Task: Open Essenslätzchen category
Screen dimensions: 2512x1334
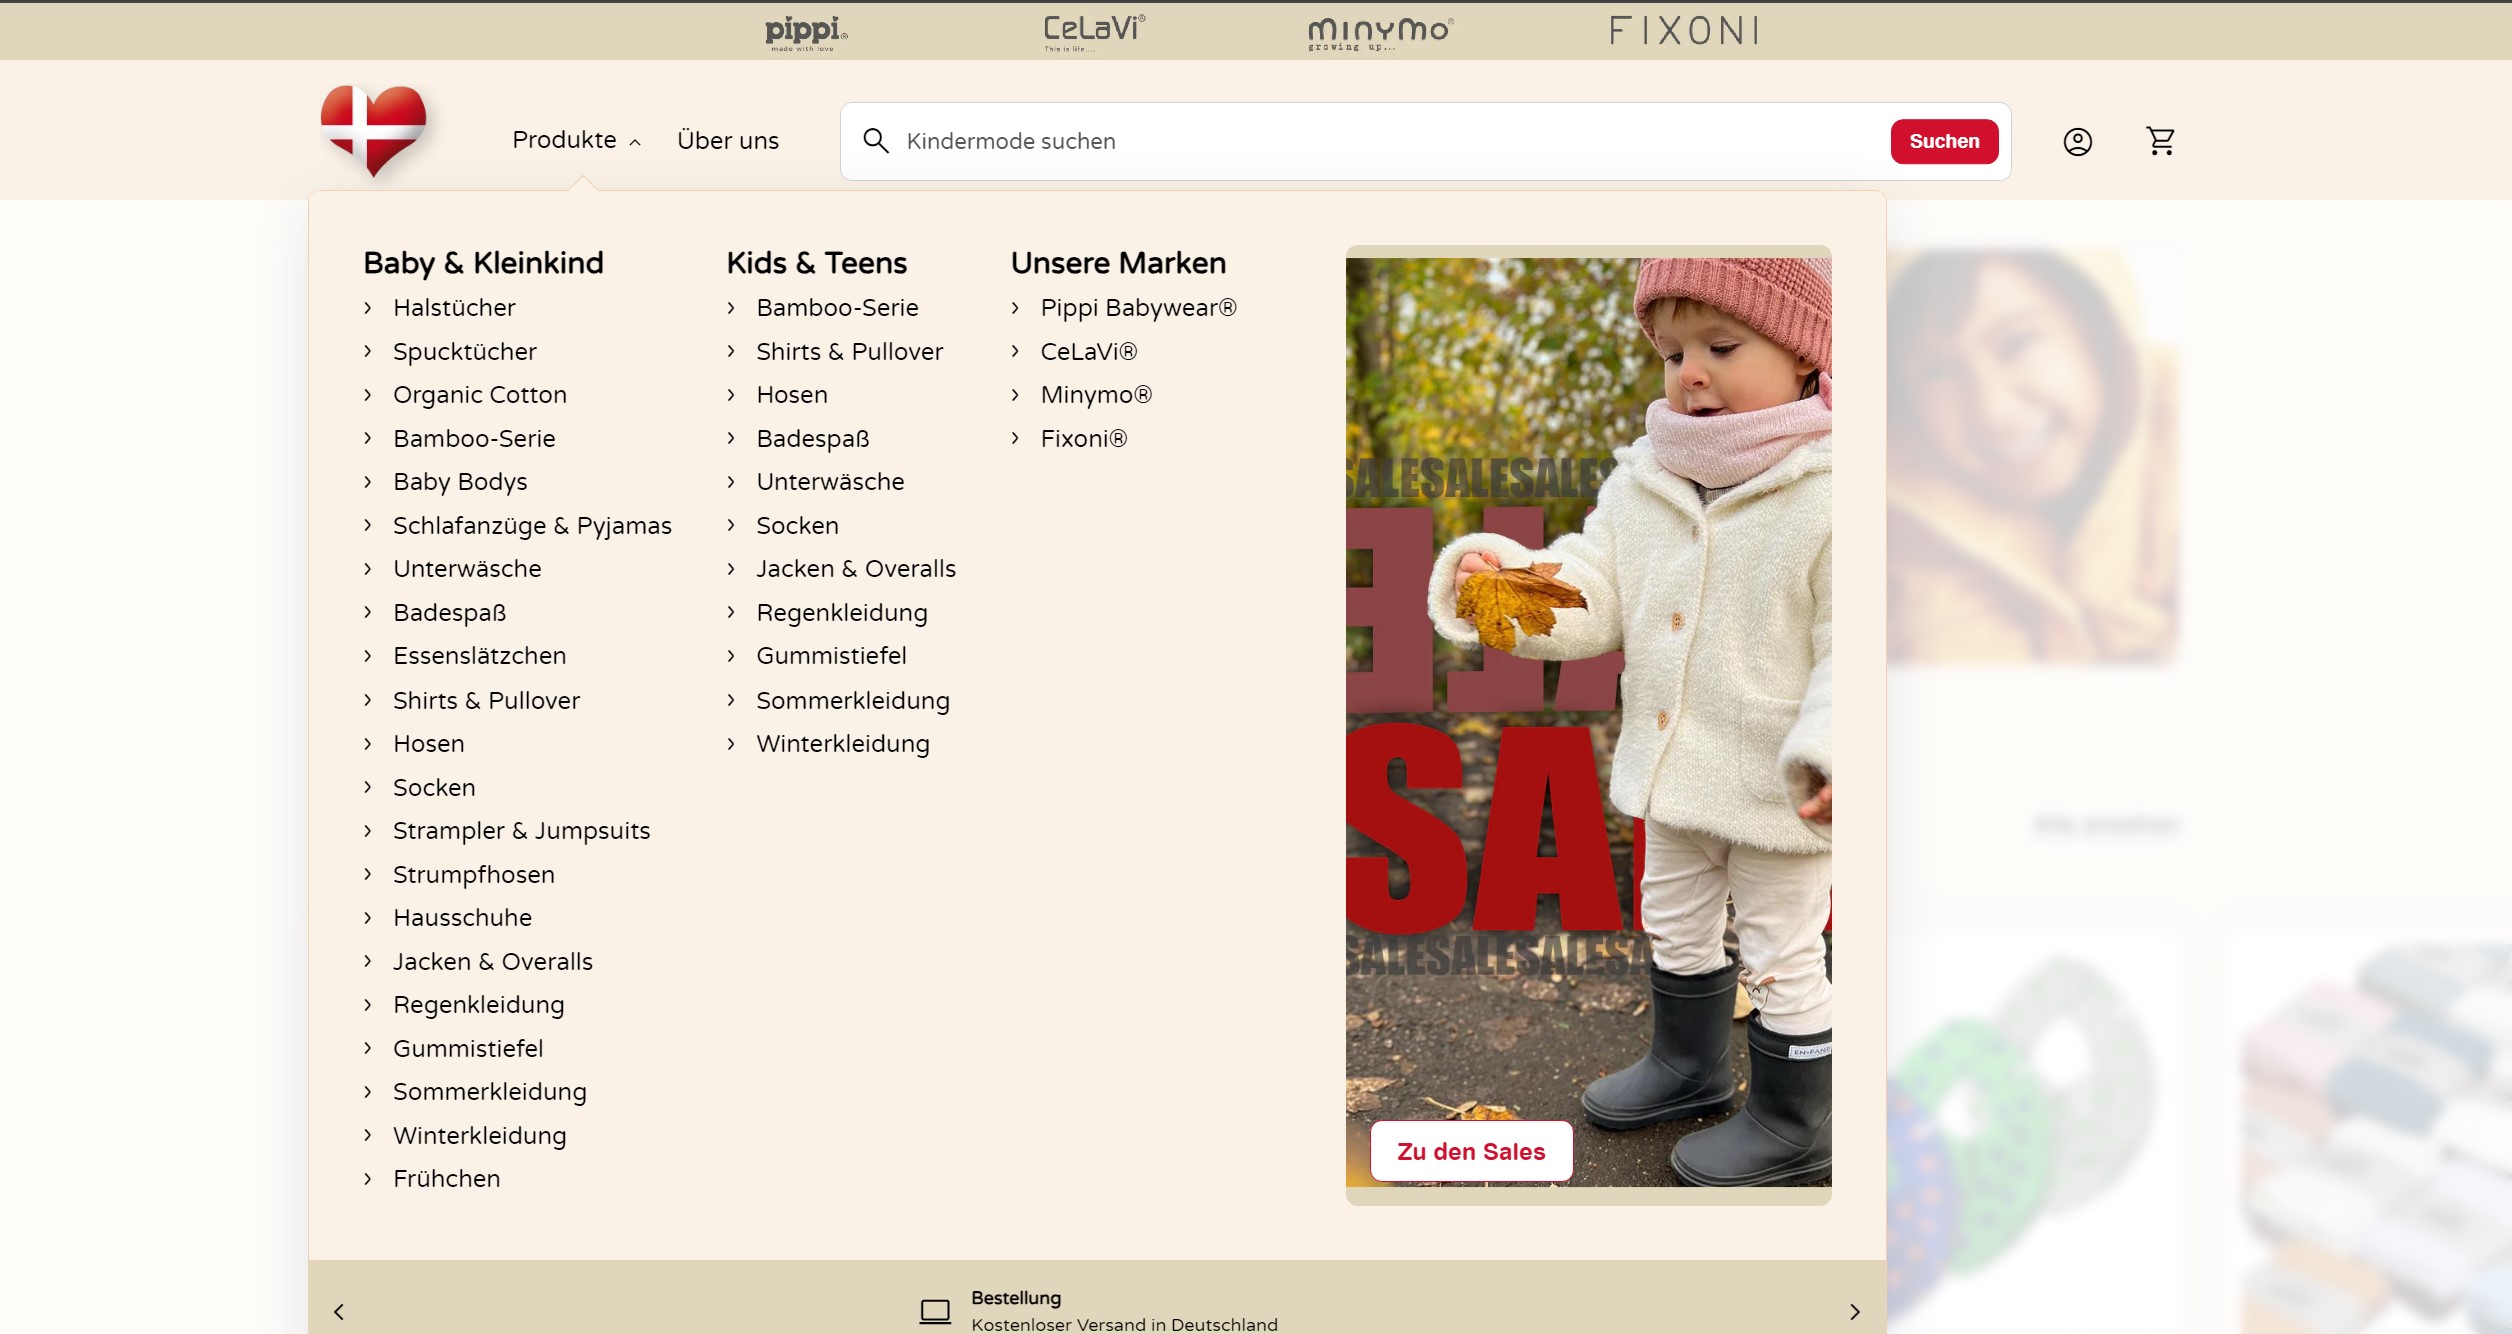Action: 480,656
